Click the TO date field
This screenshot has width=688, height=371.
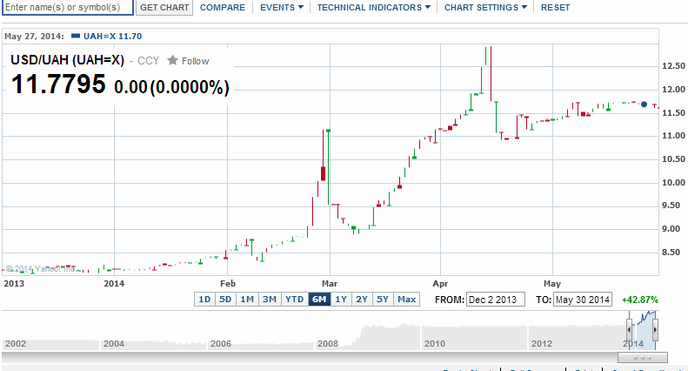pyautogui.click(x=583, y=300)
